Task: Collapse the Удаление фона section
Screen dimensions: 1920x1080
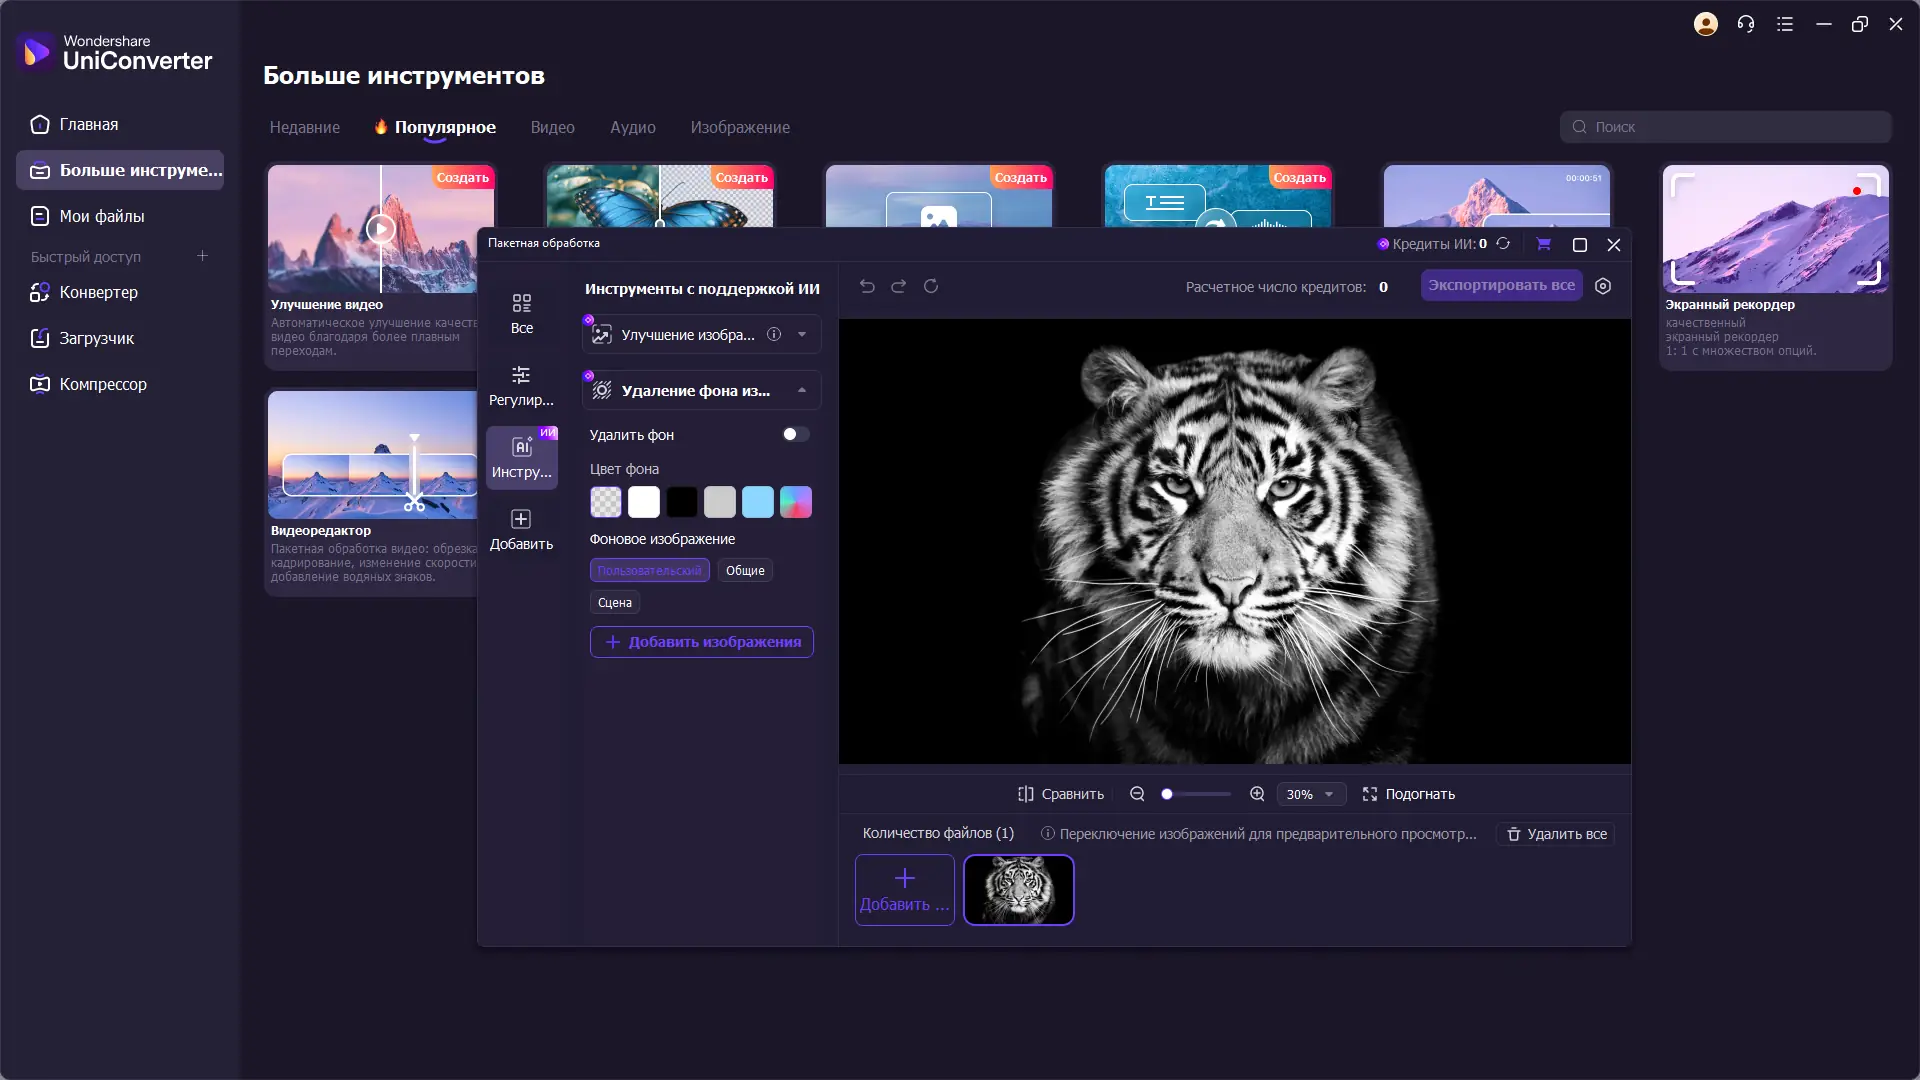Action: click(802, 390)
